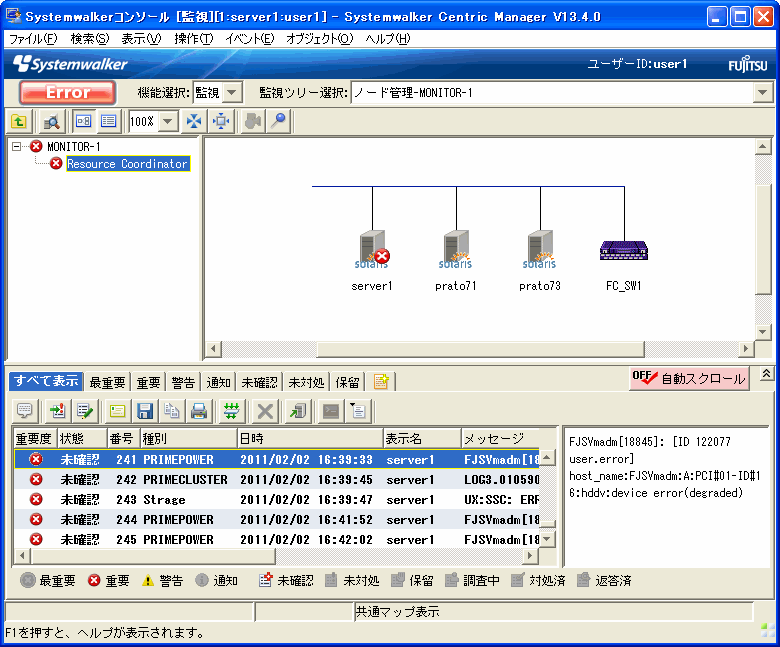
Task: Sort by 日時 column header
Action: (310, 438)
